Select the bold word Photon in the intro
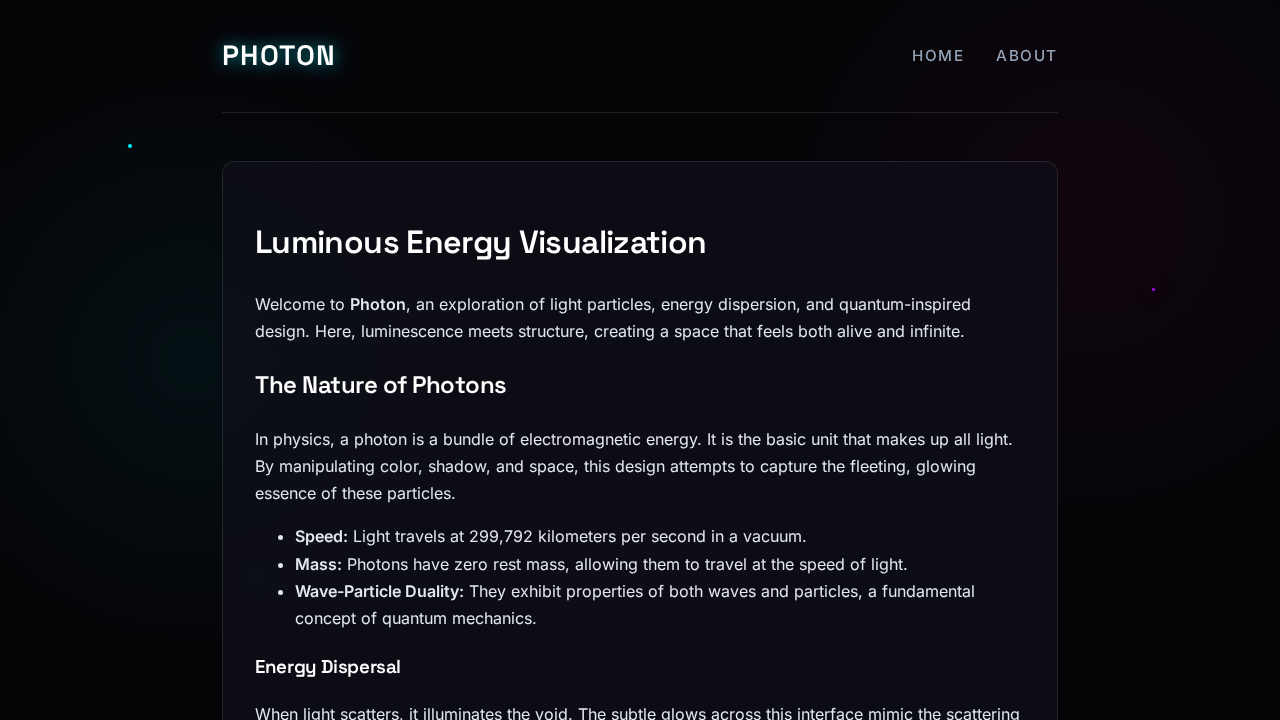 tap(377, 304)
